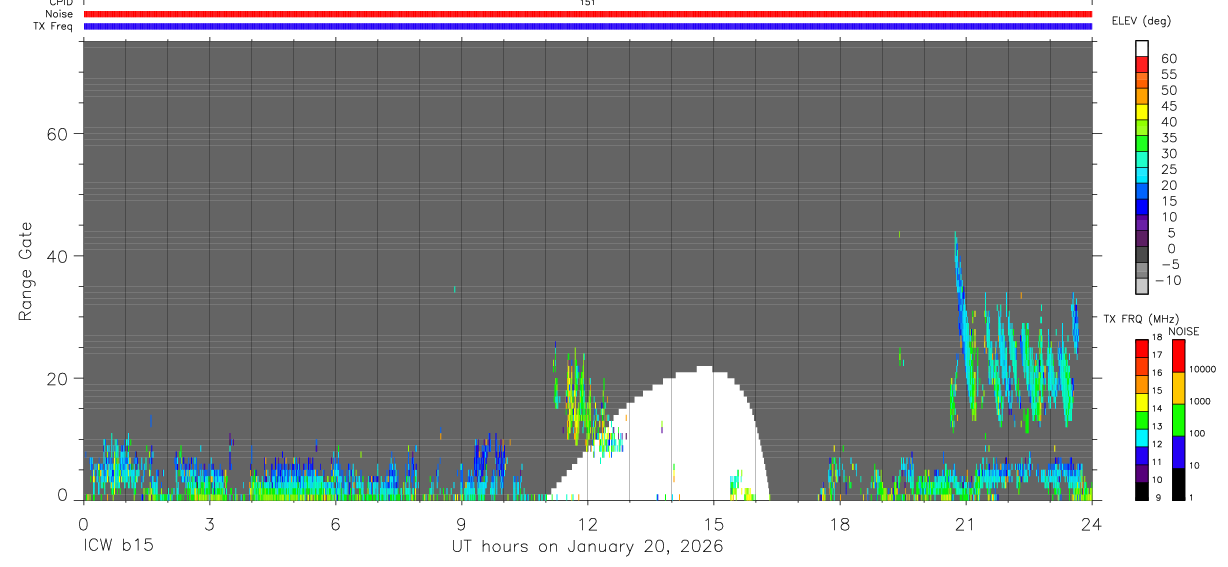Image resolution: width=1228 pixels, height=567 pixels.
Task: Click the x-axis tick label '18'
Action: [839, 524]
